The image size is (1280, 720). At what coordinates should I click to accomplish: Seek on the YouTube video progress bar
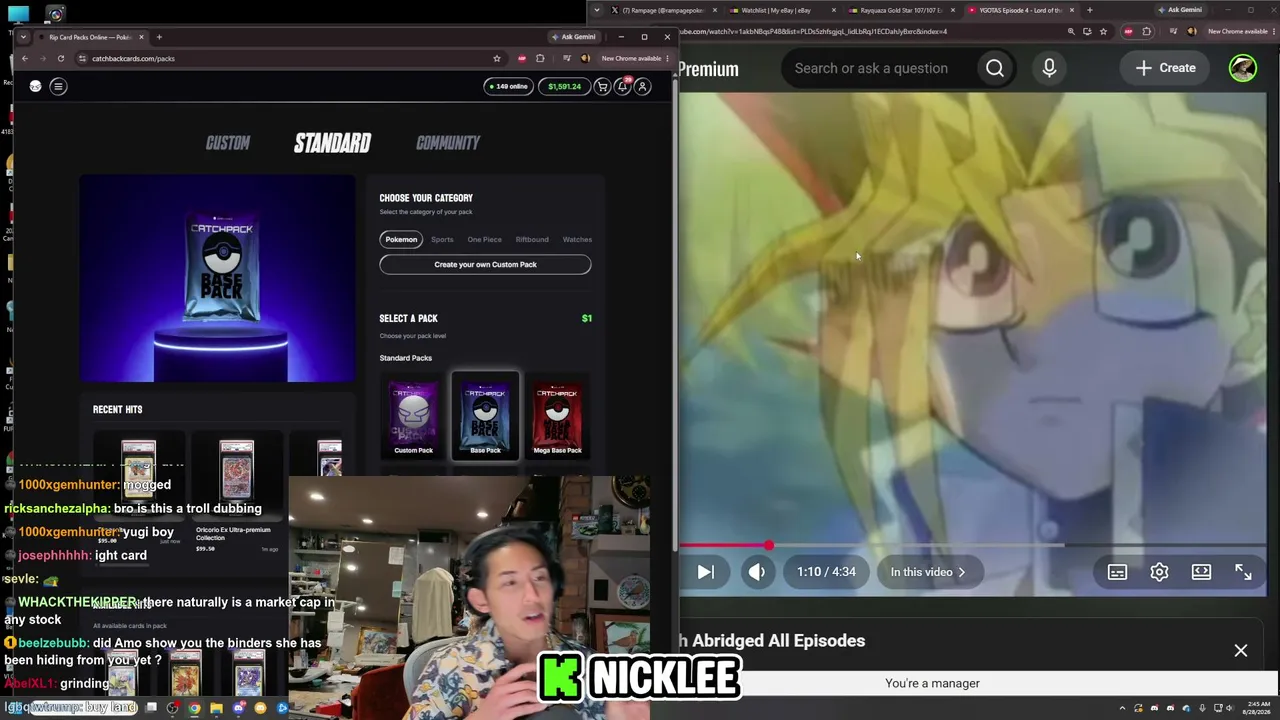(x=972, y=546)
